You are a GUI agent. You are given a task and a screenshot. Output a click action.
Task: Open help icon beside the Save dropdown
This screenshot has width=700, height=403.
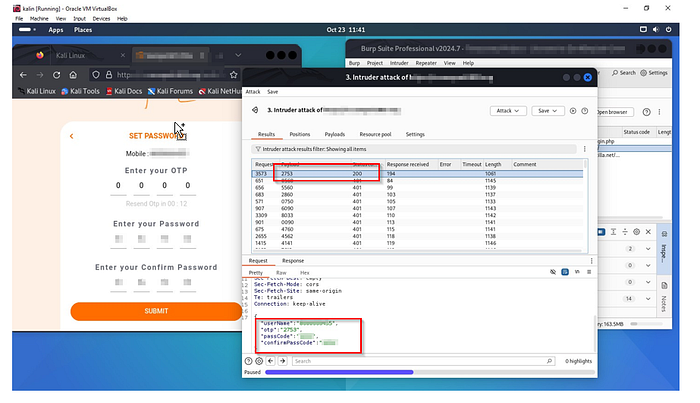tap(584, 111)
